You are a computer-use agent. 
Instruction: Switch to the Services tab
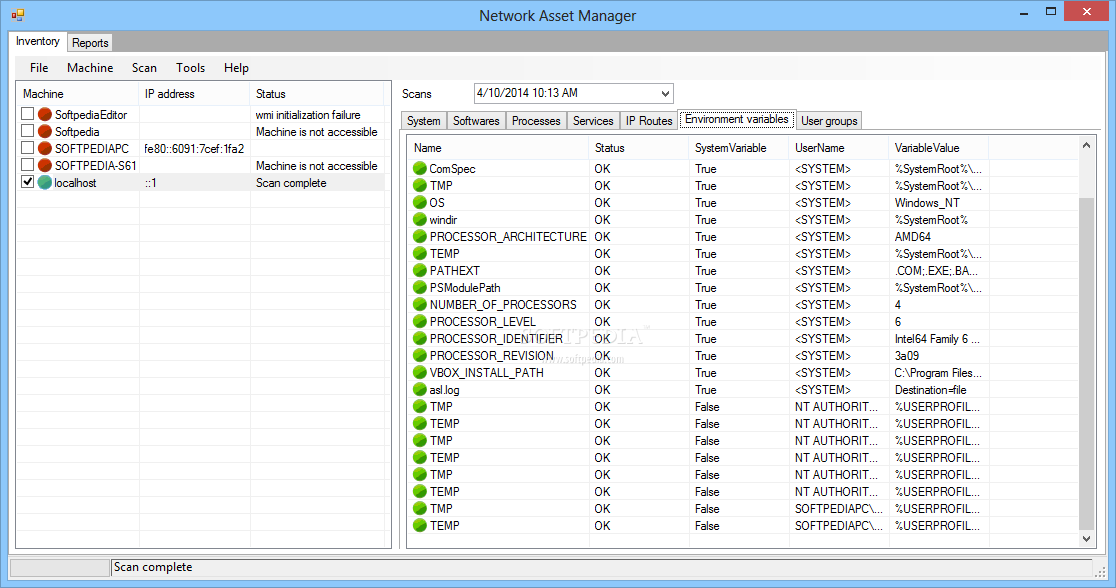point(593,121)
